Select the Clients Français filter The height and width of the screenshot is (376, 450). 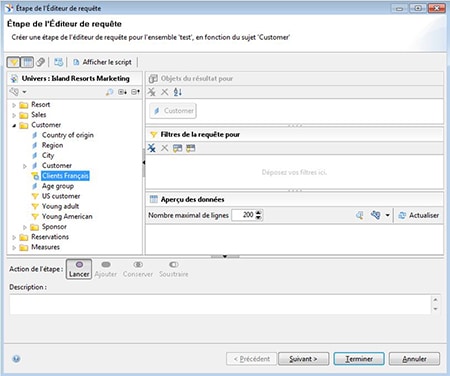coord(65,176)
